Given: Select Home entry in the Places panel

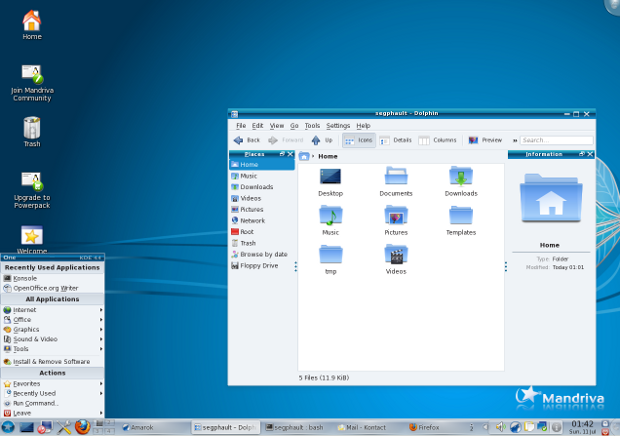Looking at the screenshot, I should (261, 164).
